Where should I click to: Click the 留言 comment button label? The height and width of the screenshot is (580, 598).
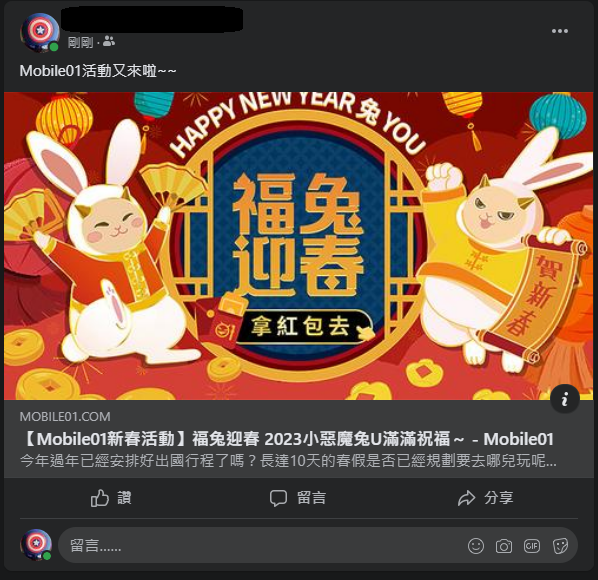[x=311, y=498]
